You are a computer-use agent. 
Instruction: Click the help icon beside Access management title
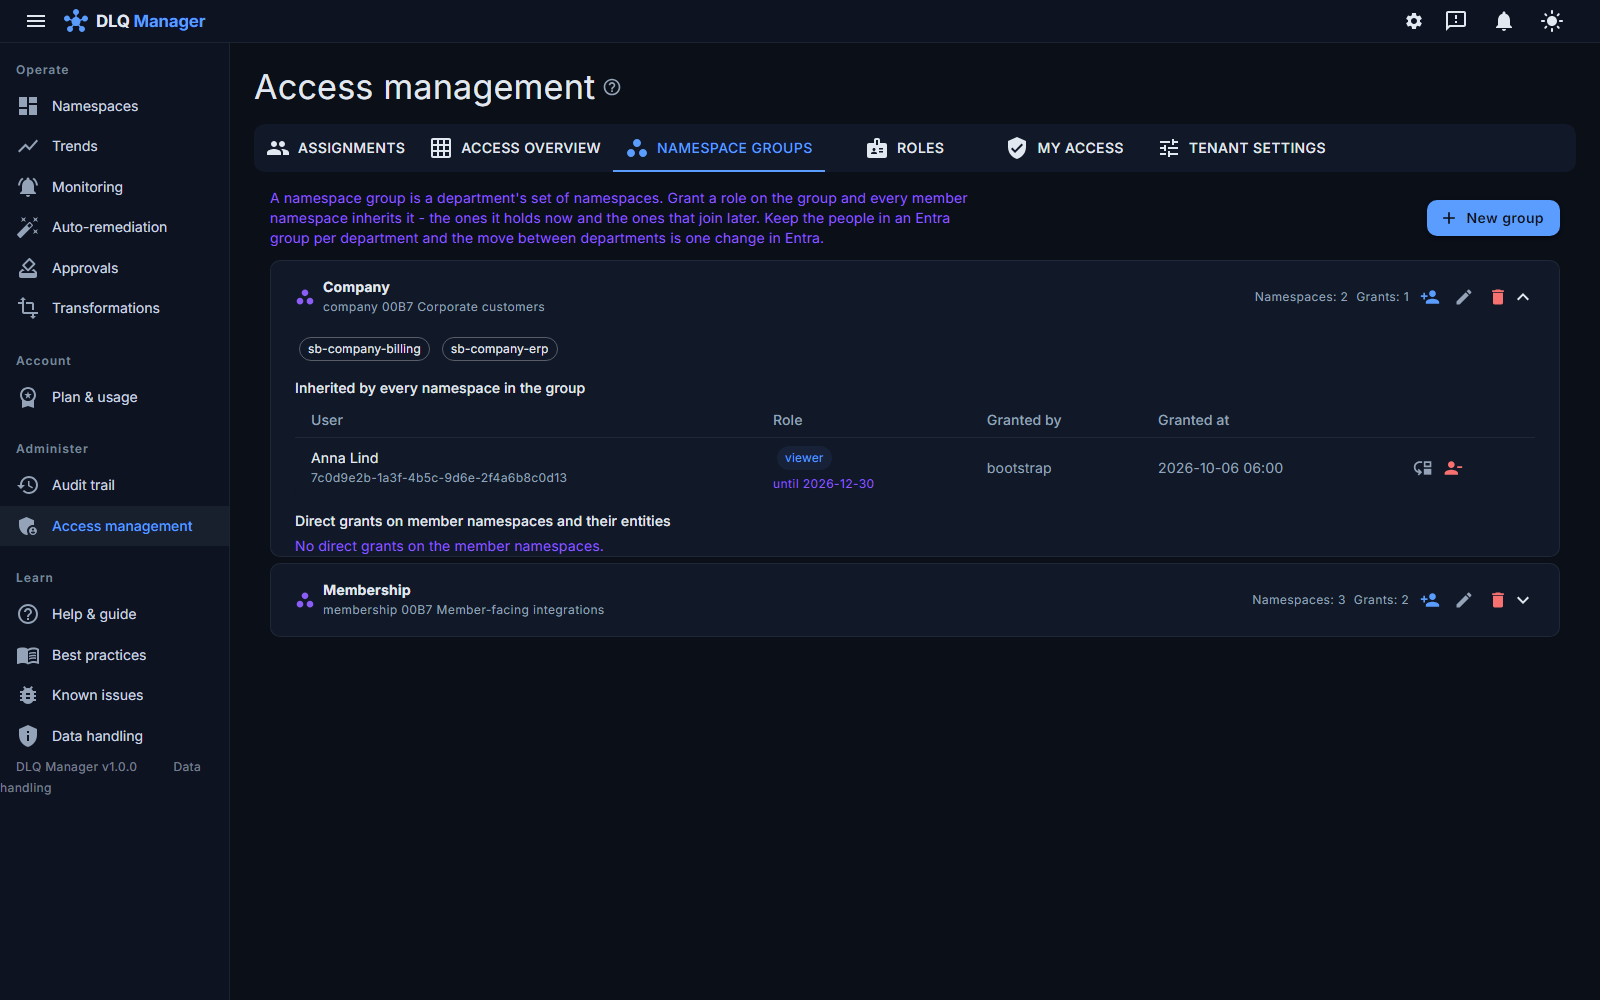pos(612,87)
